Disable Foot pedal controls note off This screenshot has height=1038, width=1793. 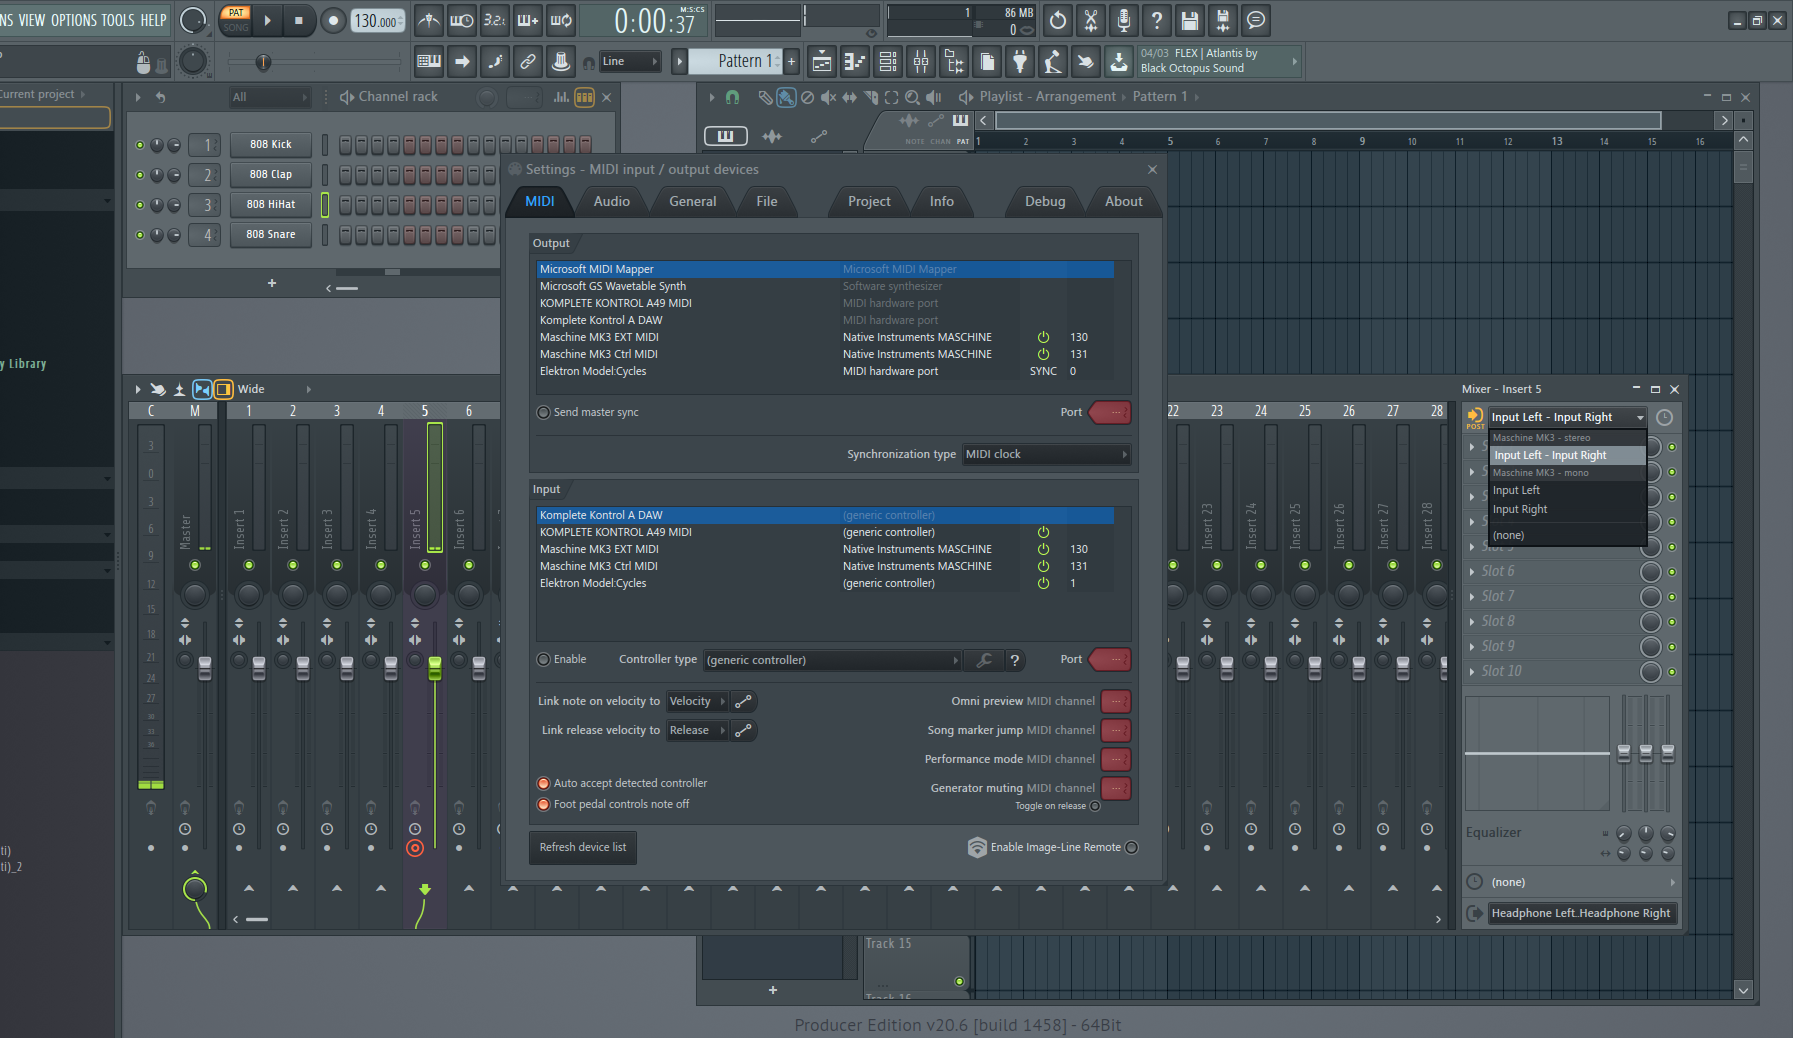[x=544, y=804]
